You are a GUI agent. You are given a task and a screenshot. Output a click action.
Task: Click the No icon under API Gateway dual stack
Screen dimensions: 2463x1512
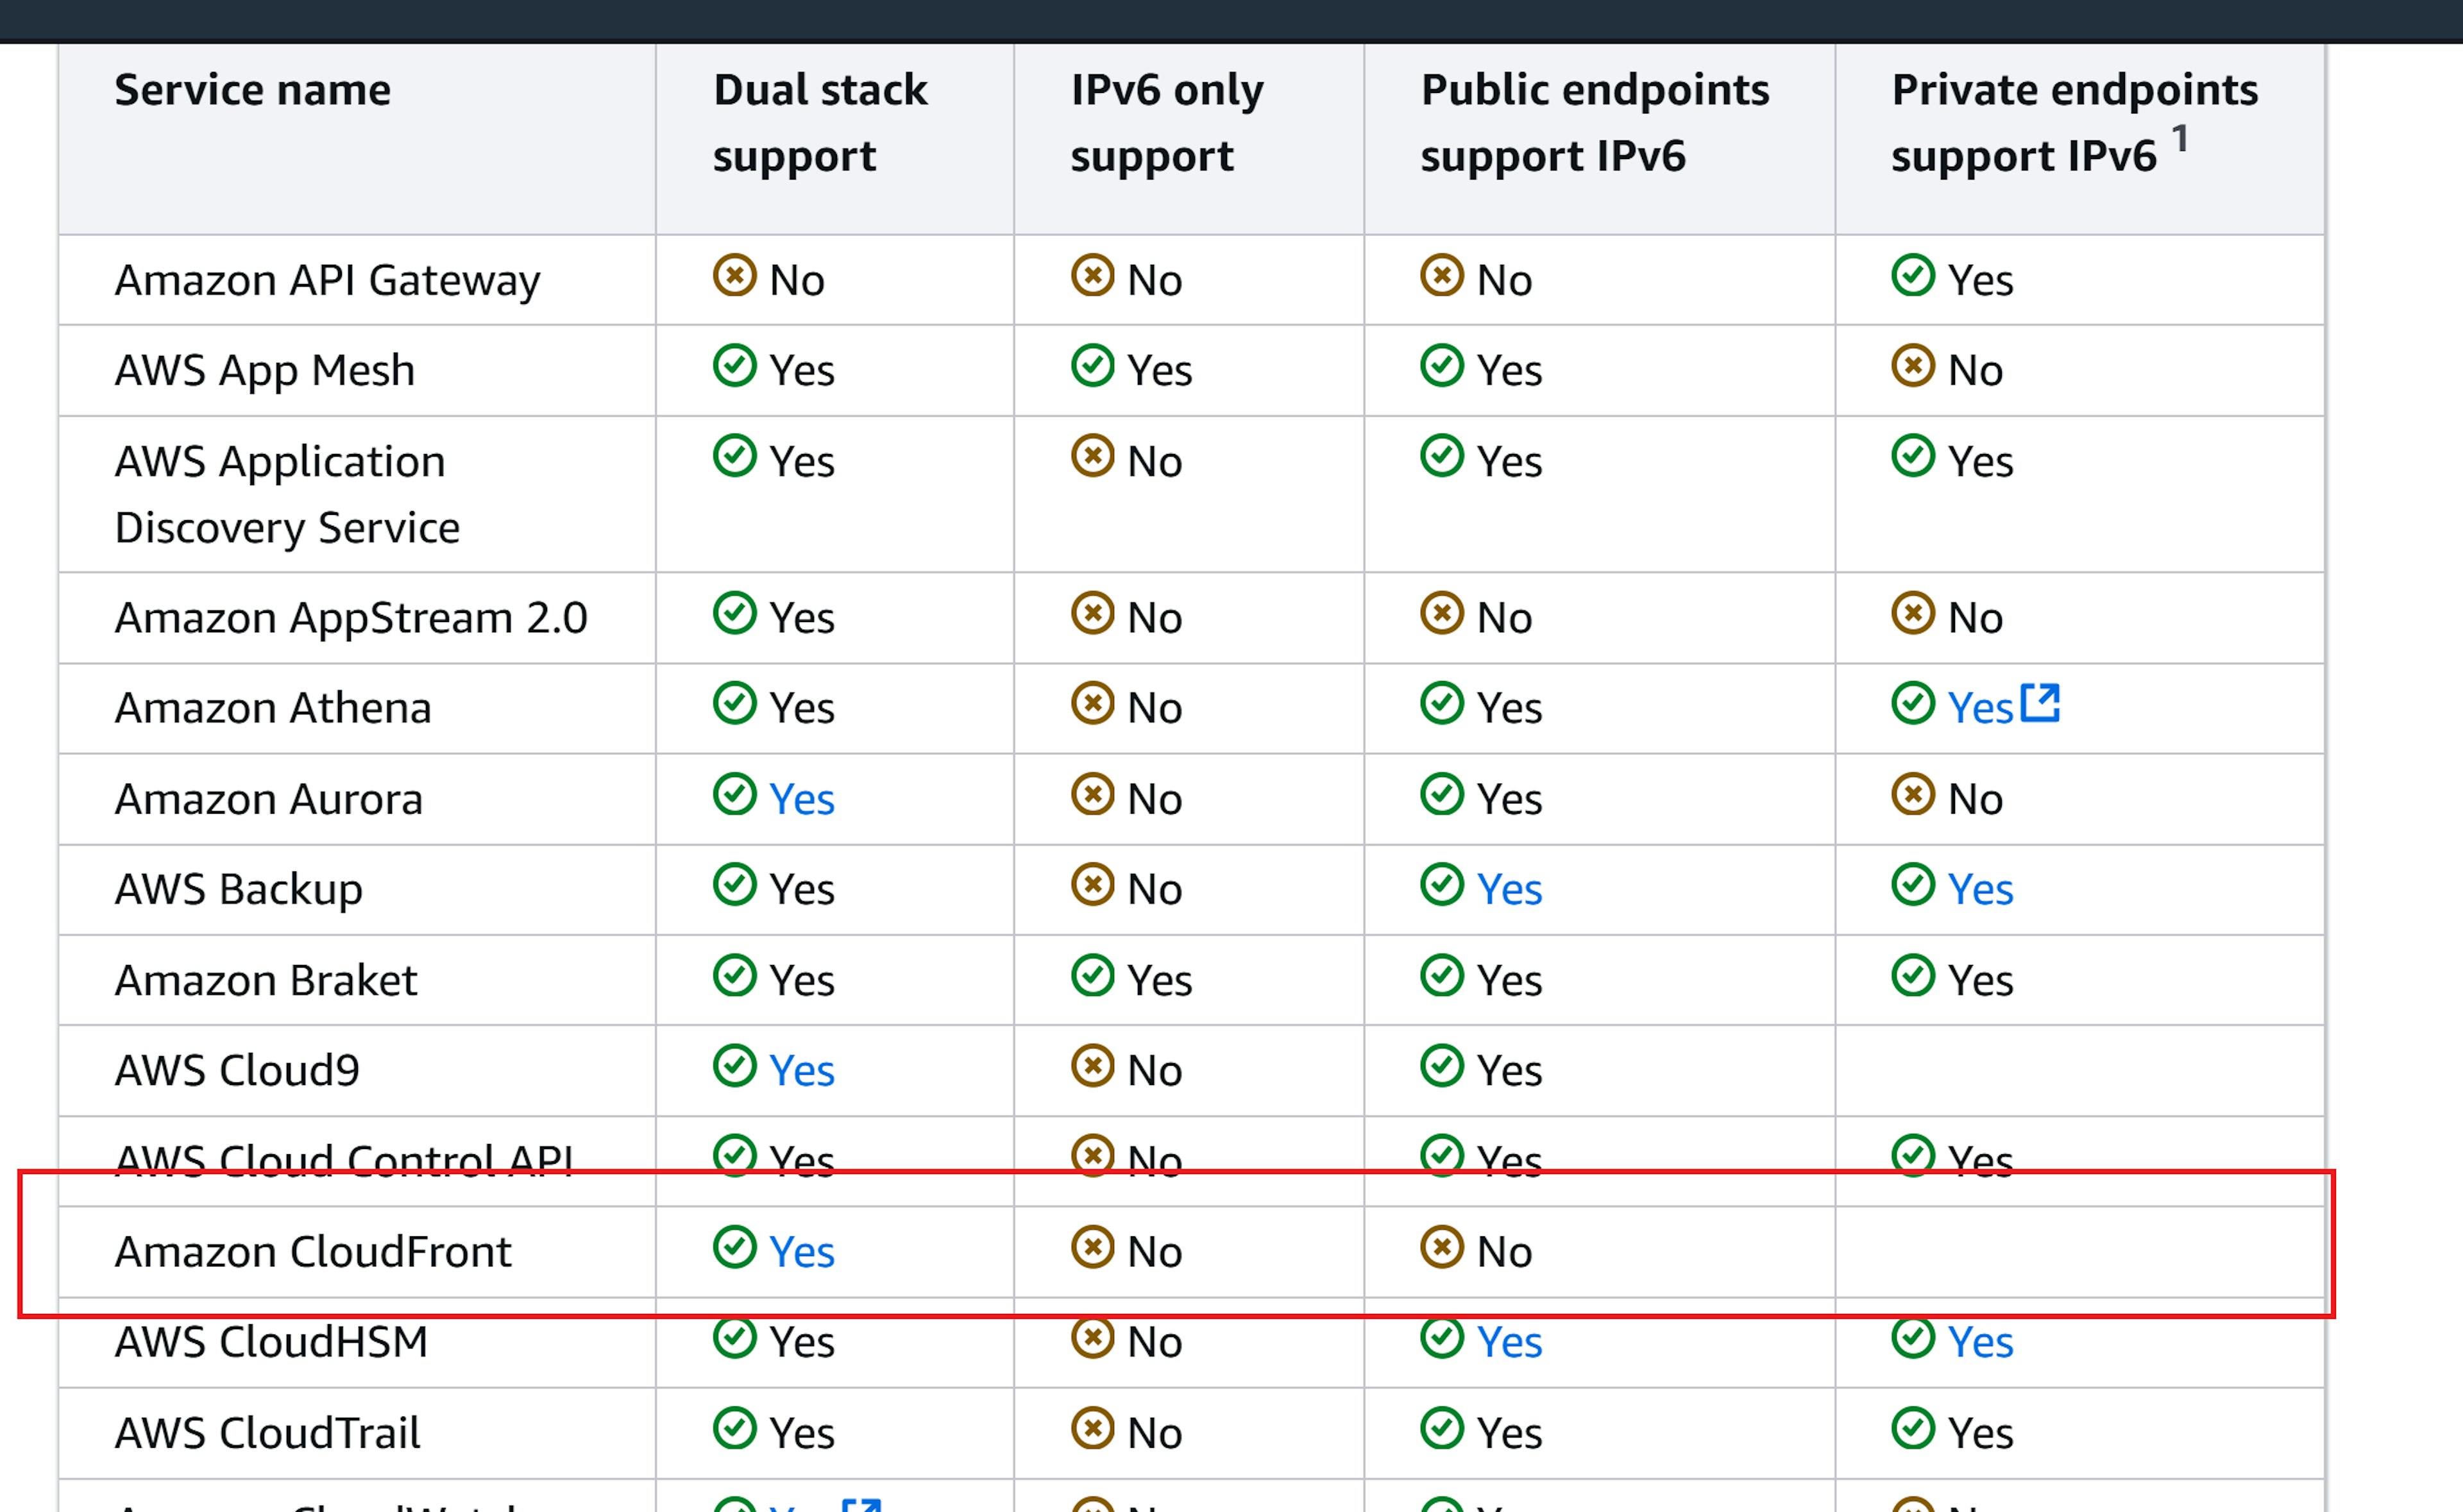735,275
